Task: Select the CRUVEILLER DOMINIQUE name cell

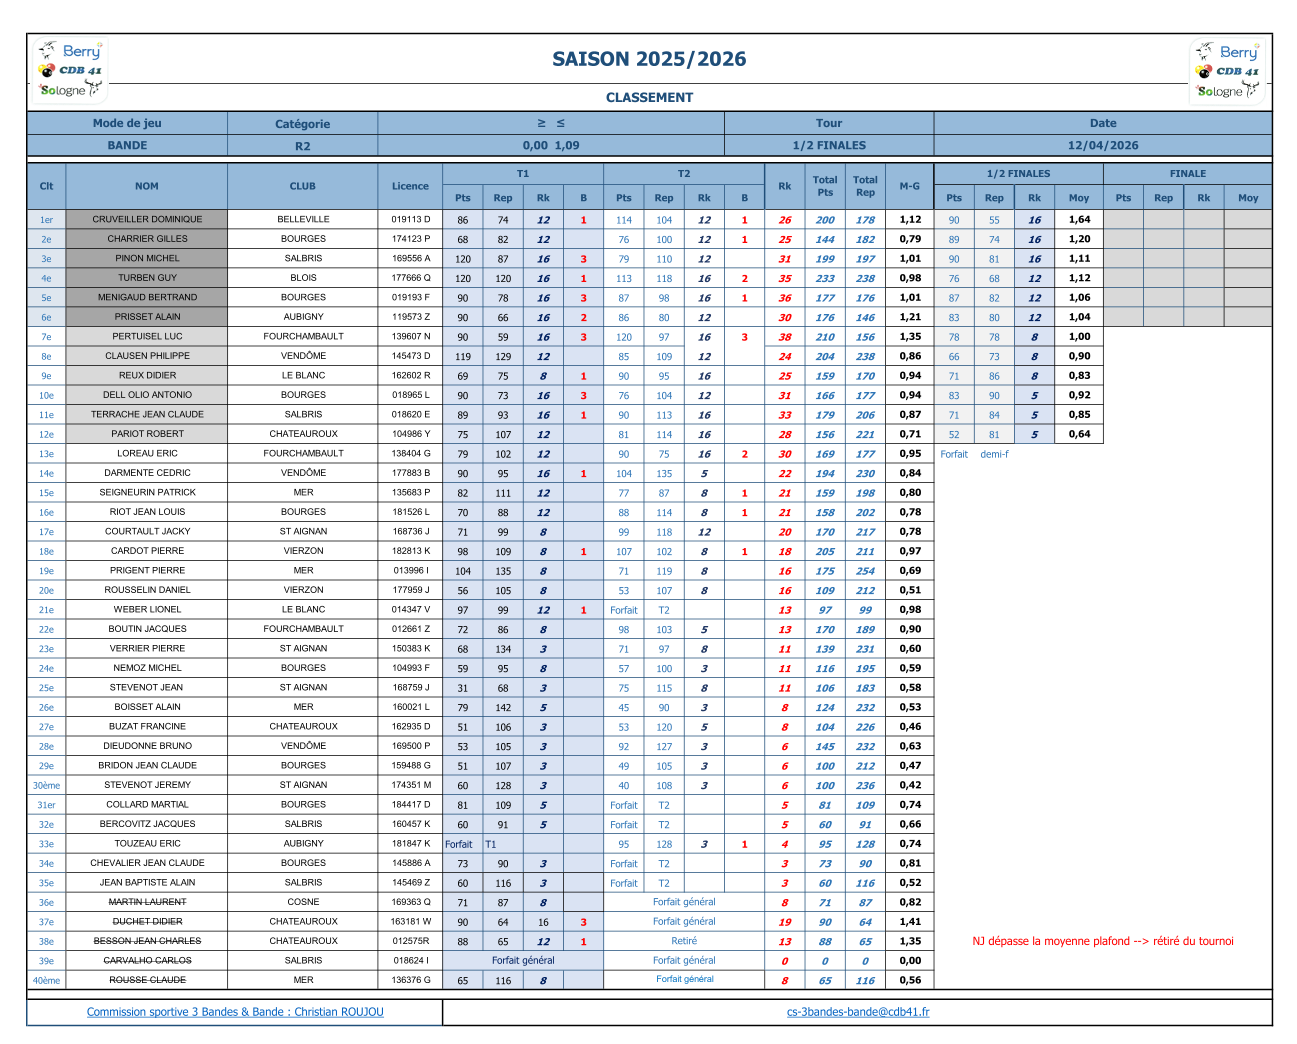Action: pos(147,219)
